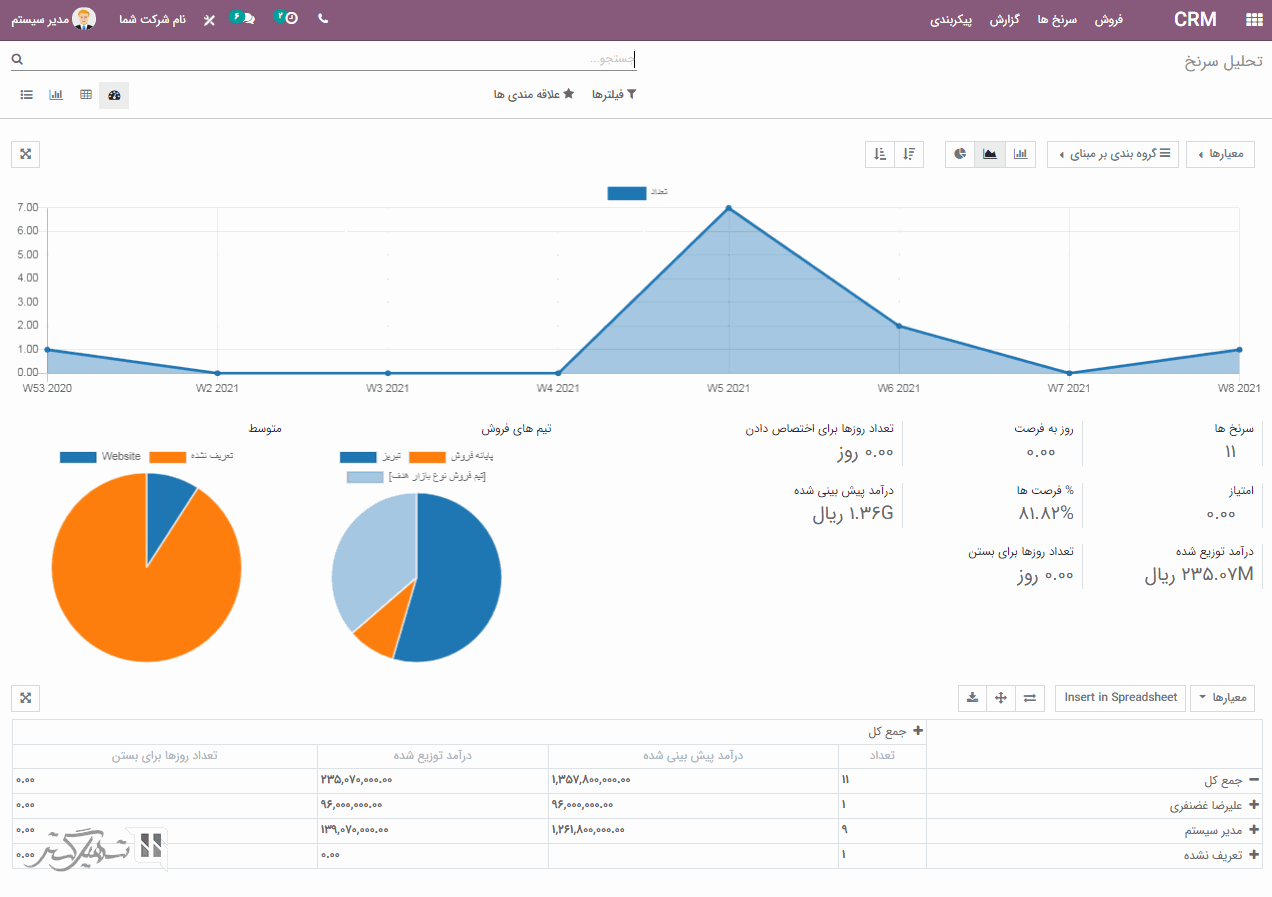1272x897 pixels.
Task: Expand the line chart to fullscreen
Action: pos(26,154)
